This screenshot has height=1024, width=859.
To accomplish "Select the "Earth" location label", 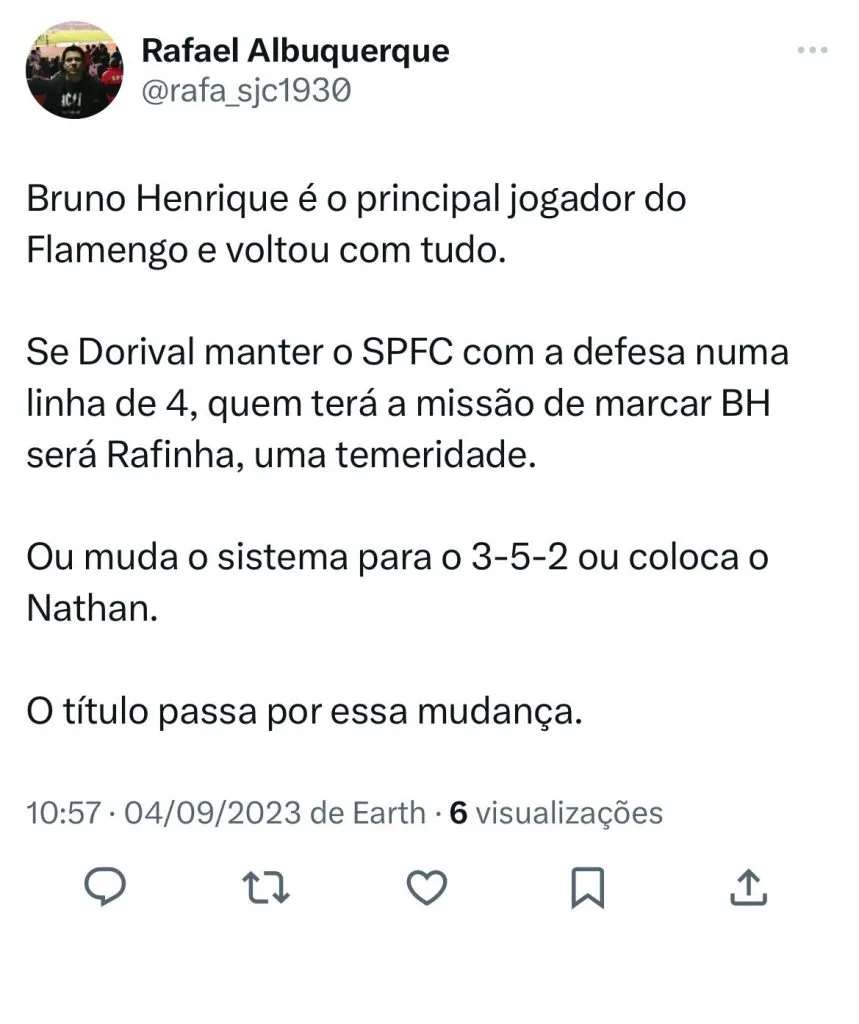I will coord(387,813).
